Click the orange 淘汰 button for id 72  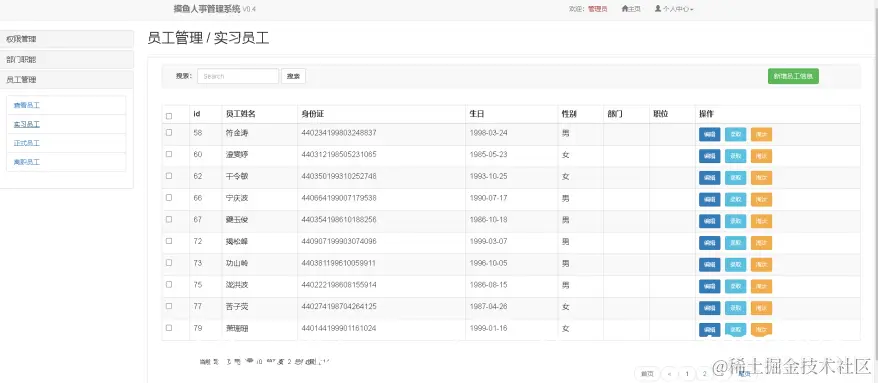tap(762, 243)
